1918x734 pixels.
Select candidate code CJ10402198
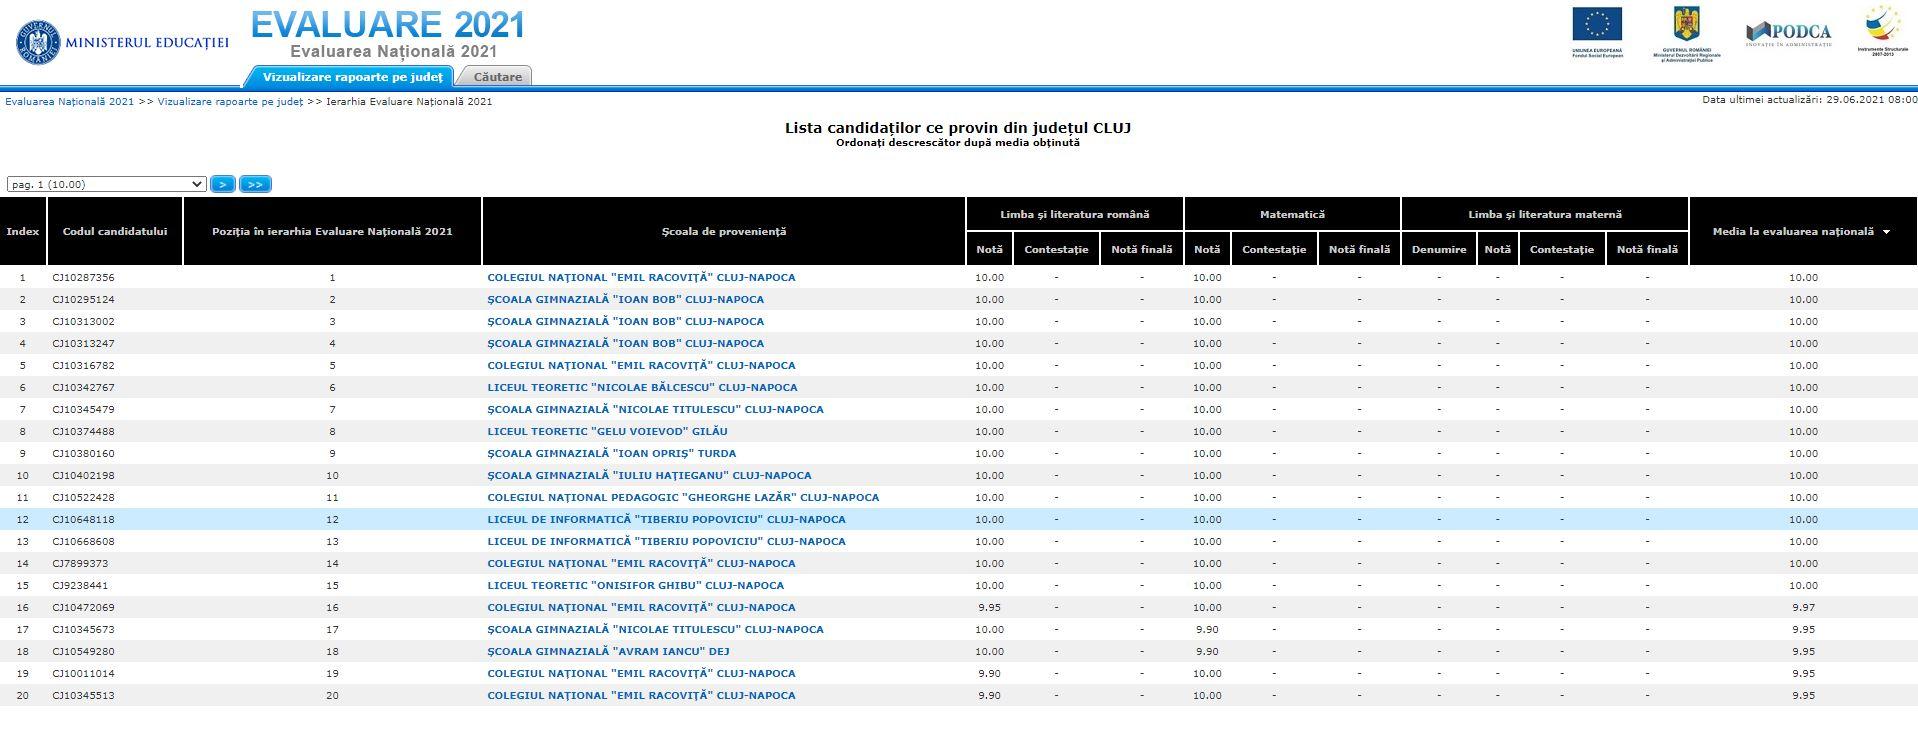pos(83,475)
